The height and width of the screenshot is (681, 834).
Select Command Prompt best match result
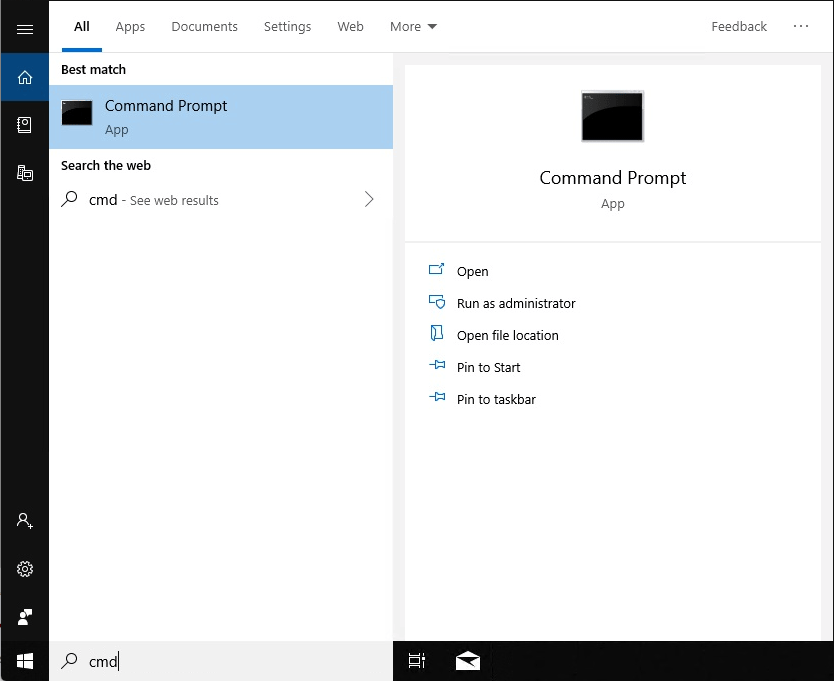pos(220,117)
